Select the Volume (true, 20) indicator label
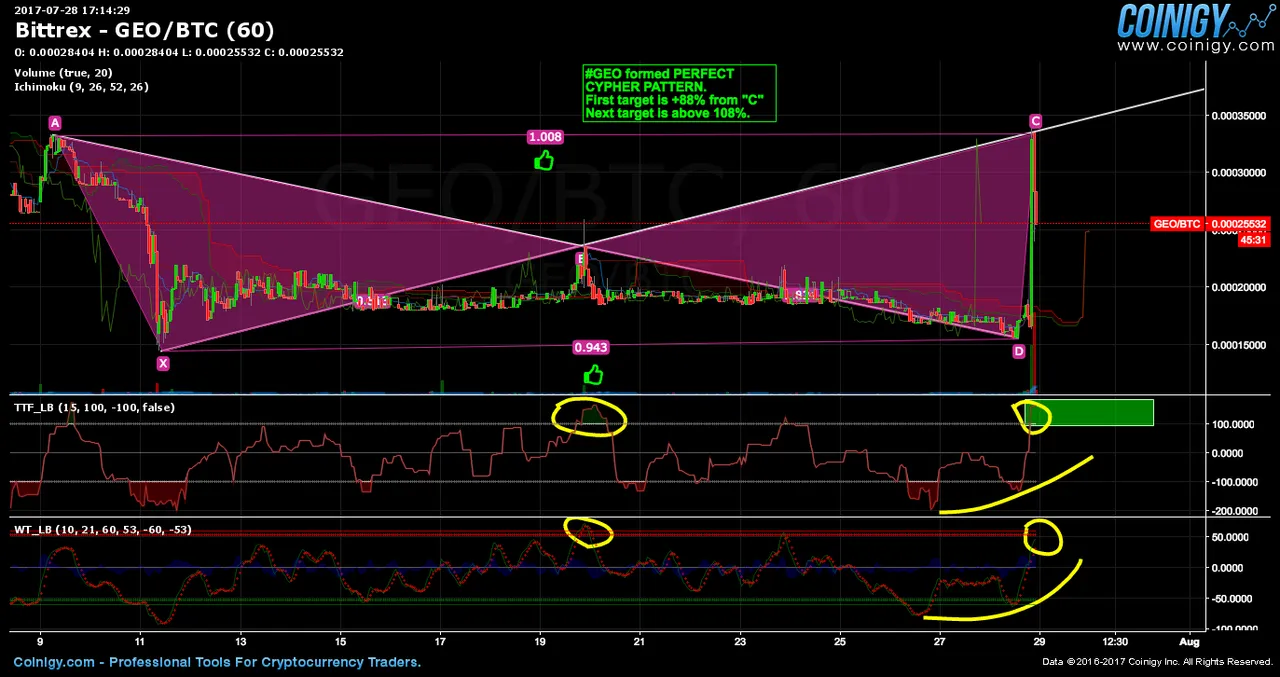Viewport: 1280px width, 677px height. pyautogui.click(x=63, y=73)
